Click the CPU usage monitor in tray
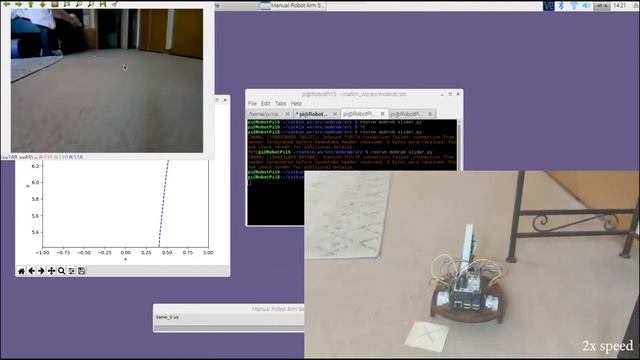The width and height of the screenshot is (640, 360). pyautogui.click(x=601, y=5)
